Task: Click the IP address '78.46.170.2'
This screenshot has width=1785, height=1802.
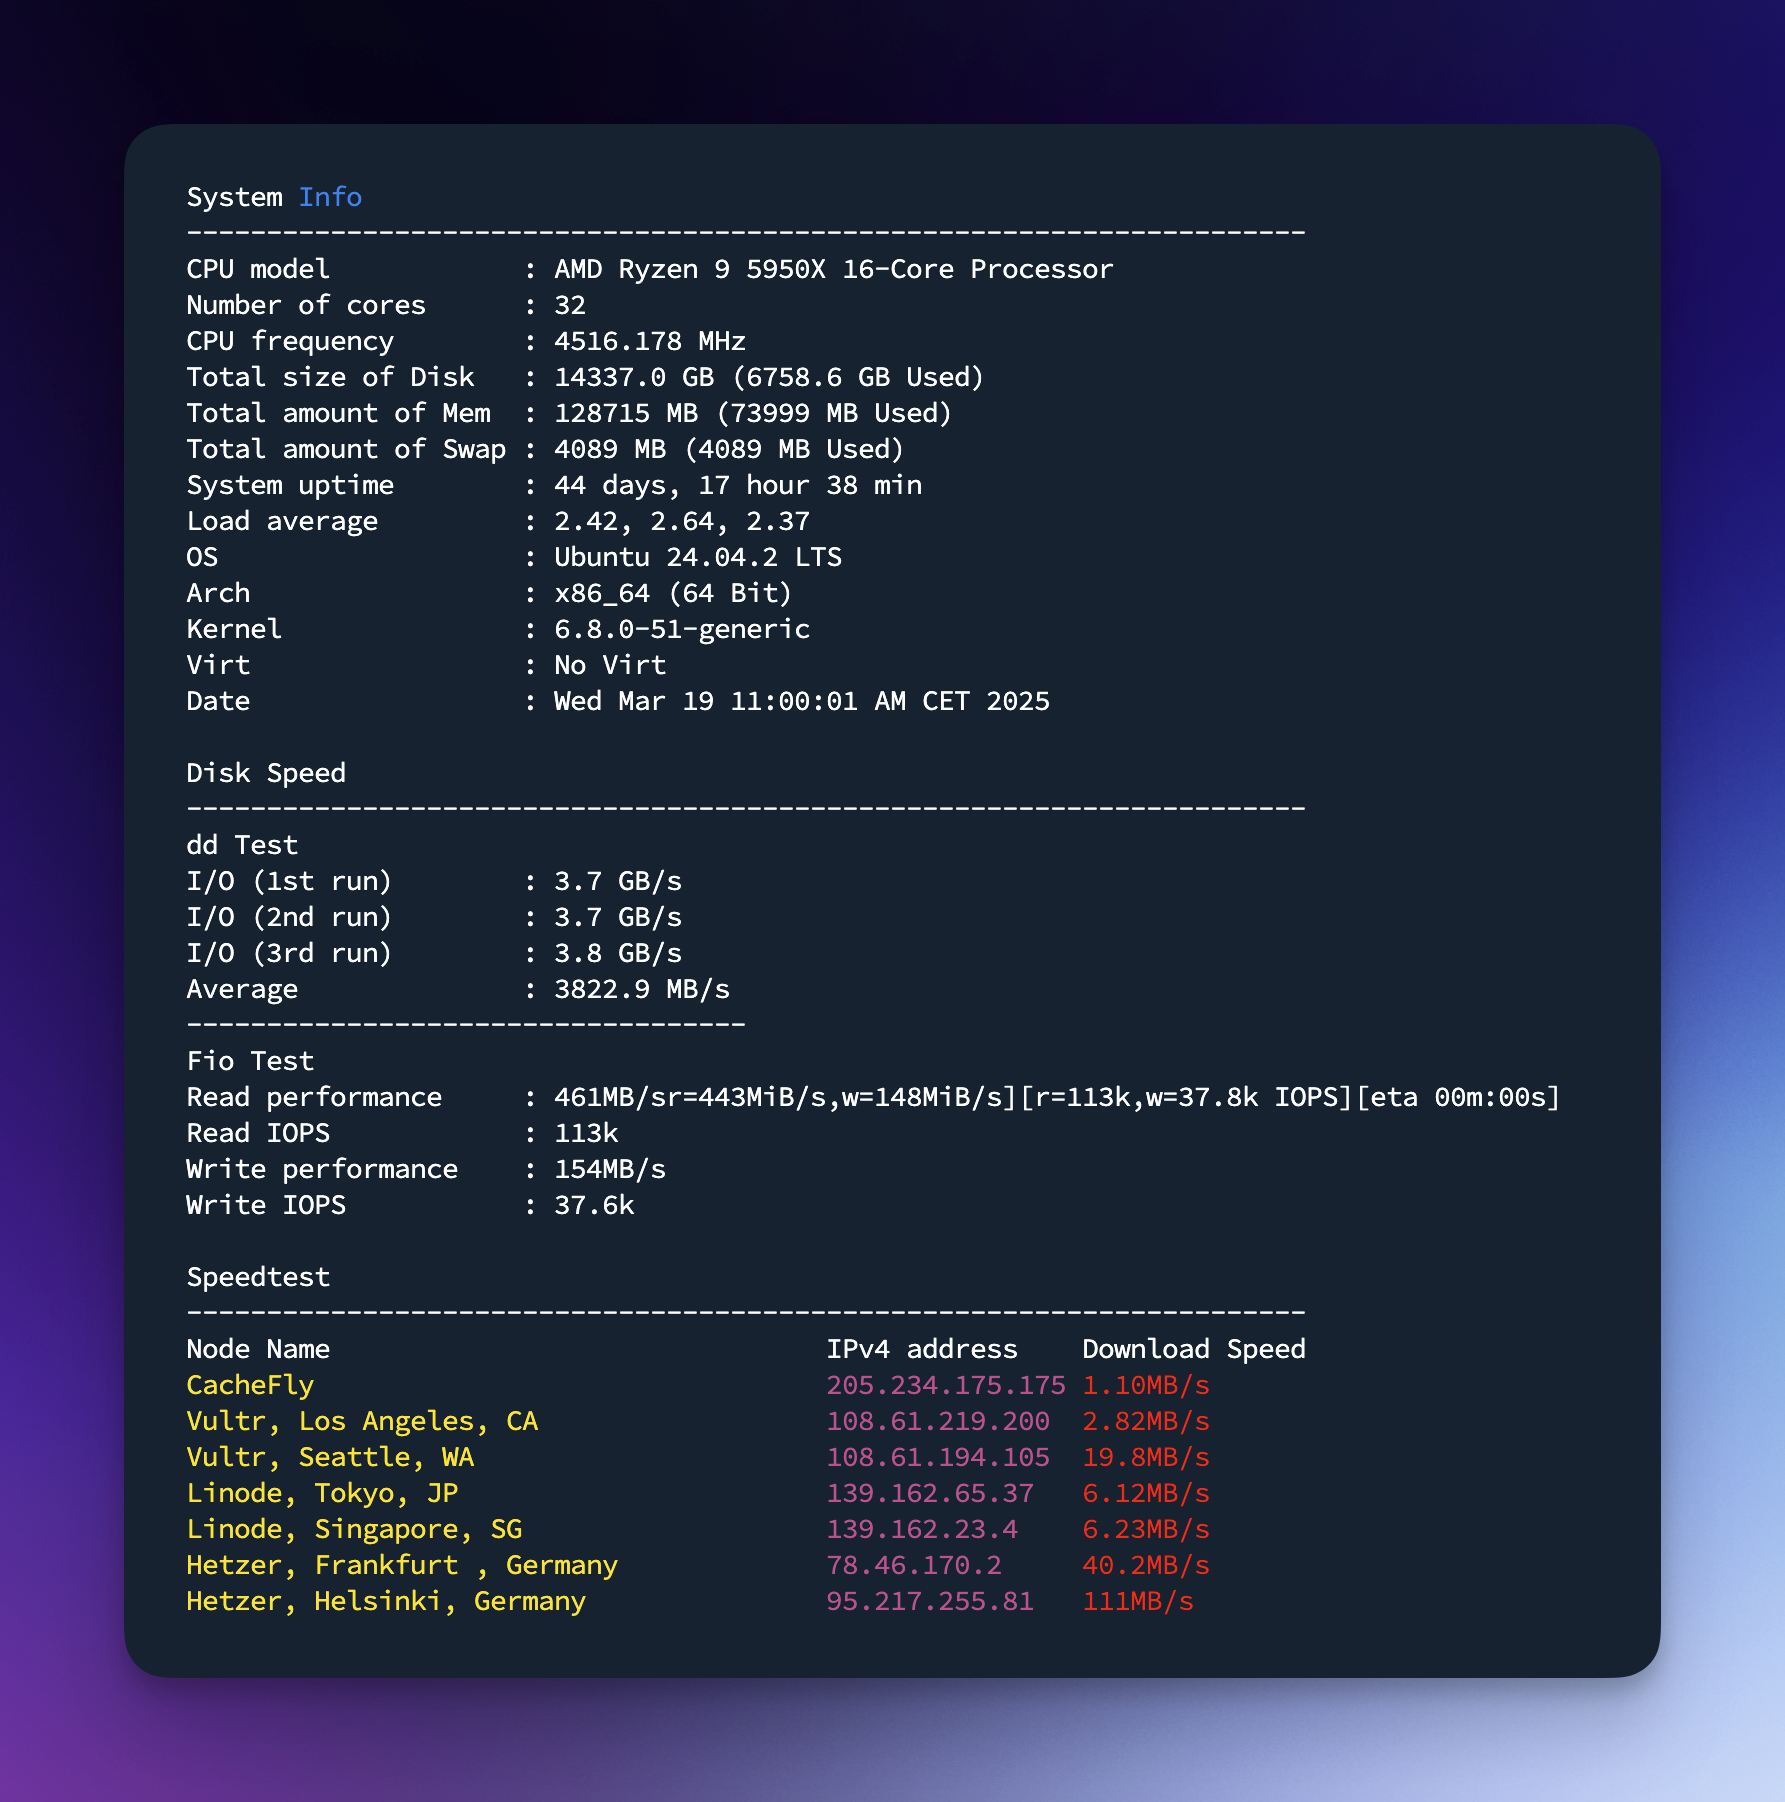Action: click(x=914, y=1565)
